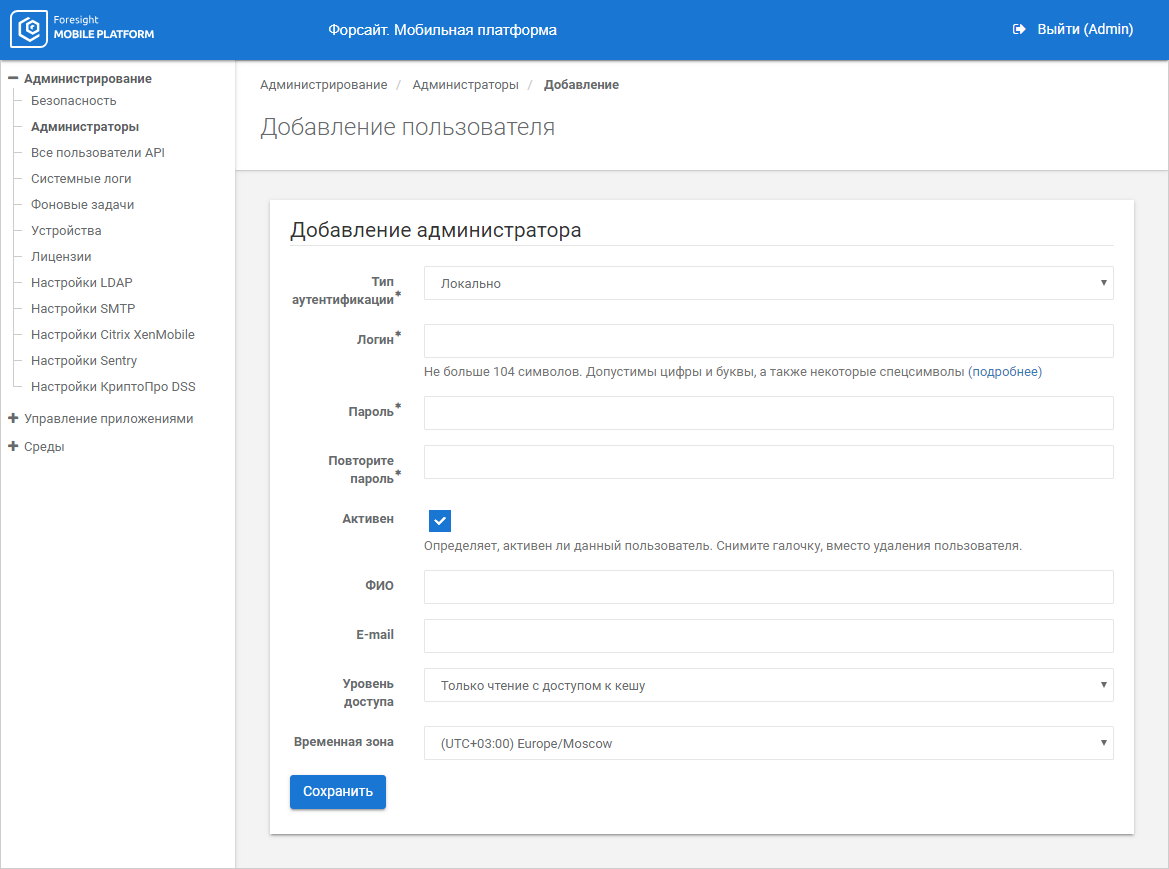1169x869 pixels.
Task: Focus the Пароль input field
Action: (768, 413)
